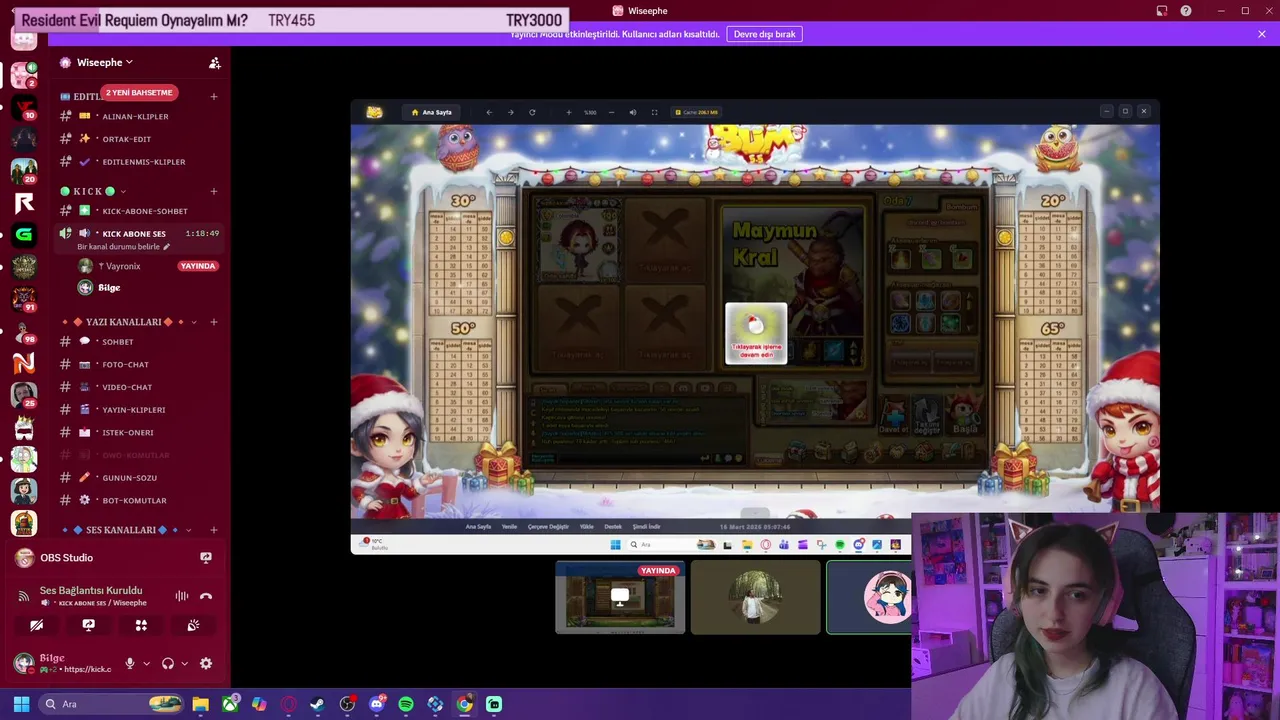Open Steam from the taskbar
This screenshot has height=720, width=1280.
click(318, 704)
